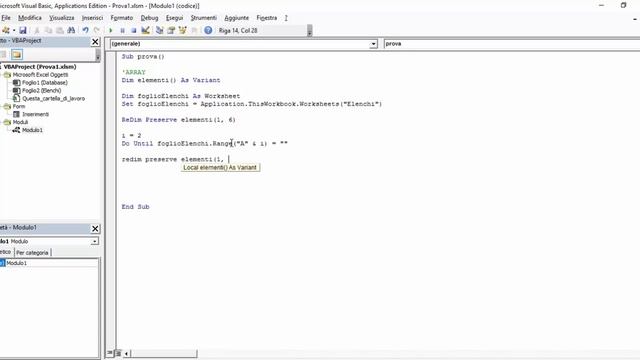The height and width of the screenshot is (360, 640).
Task: Undo the last edit
Action: pos(85,30)
